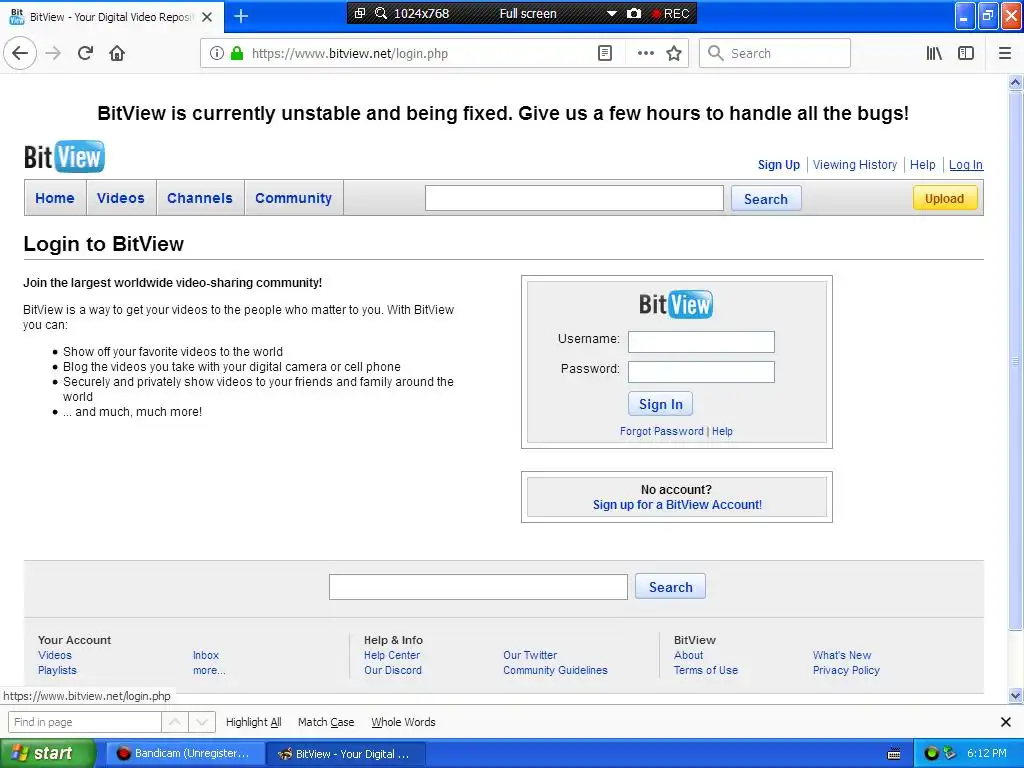The width and height of the screenshot is (1024, 768).
Task: Click the header Search button
Action: point(766,199)
